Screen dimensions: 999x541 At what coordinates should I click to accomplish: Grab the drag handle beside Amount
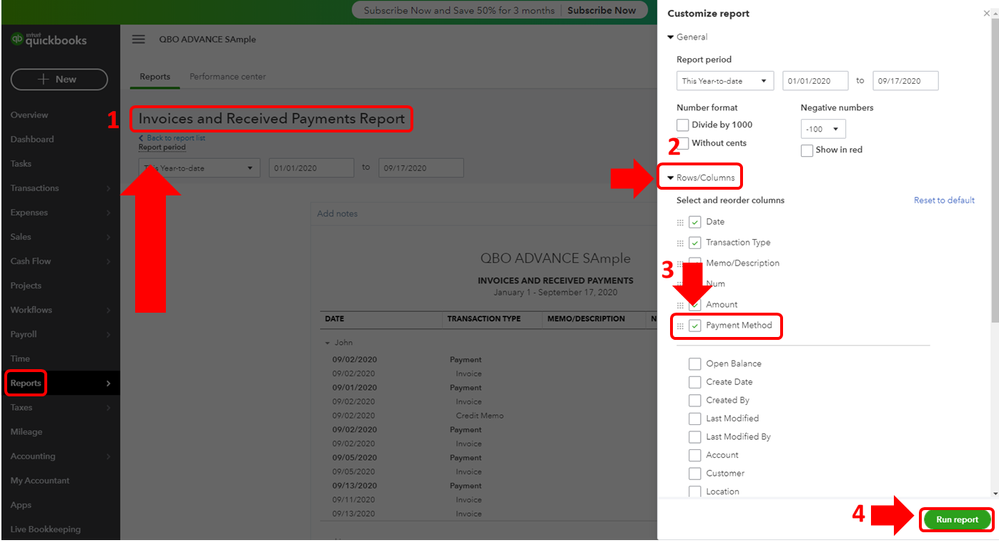680,305
